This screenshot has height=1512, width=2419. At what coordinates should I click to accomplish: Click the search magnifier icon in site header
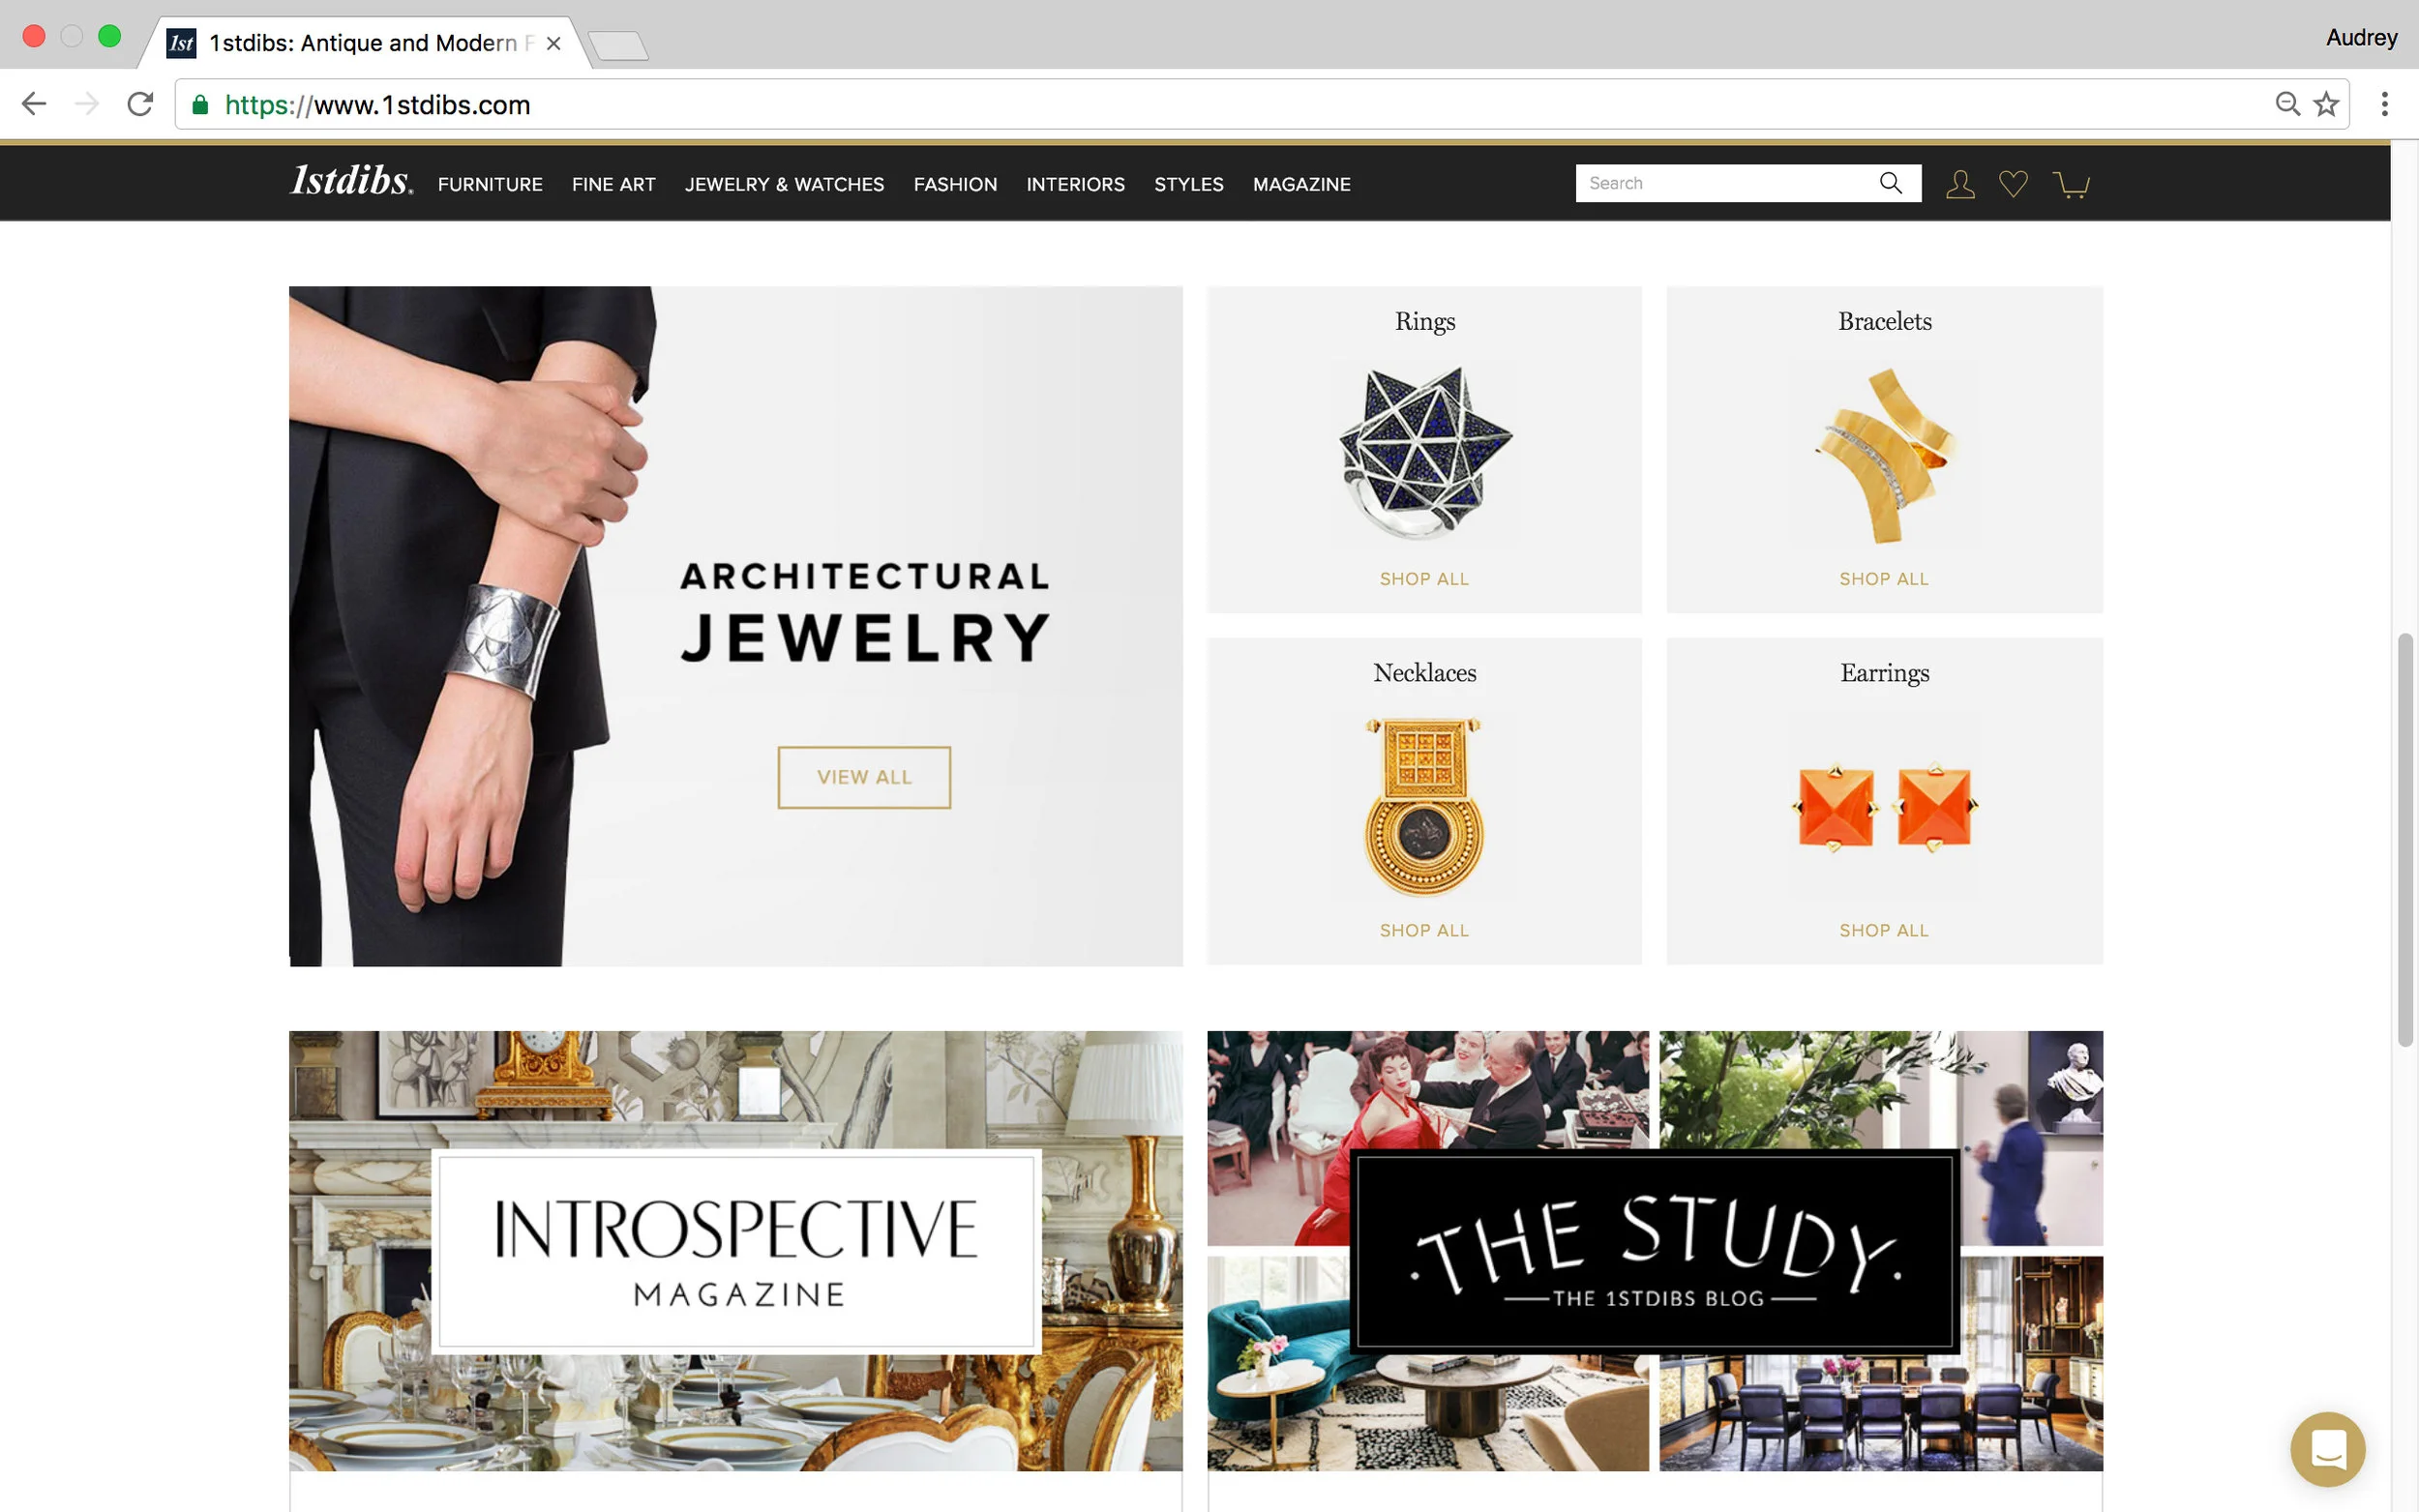[1889, 183]
